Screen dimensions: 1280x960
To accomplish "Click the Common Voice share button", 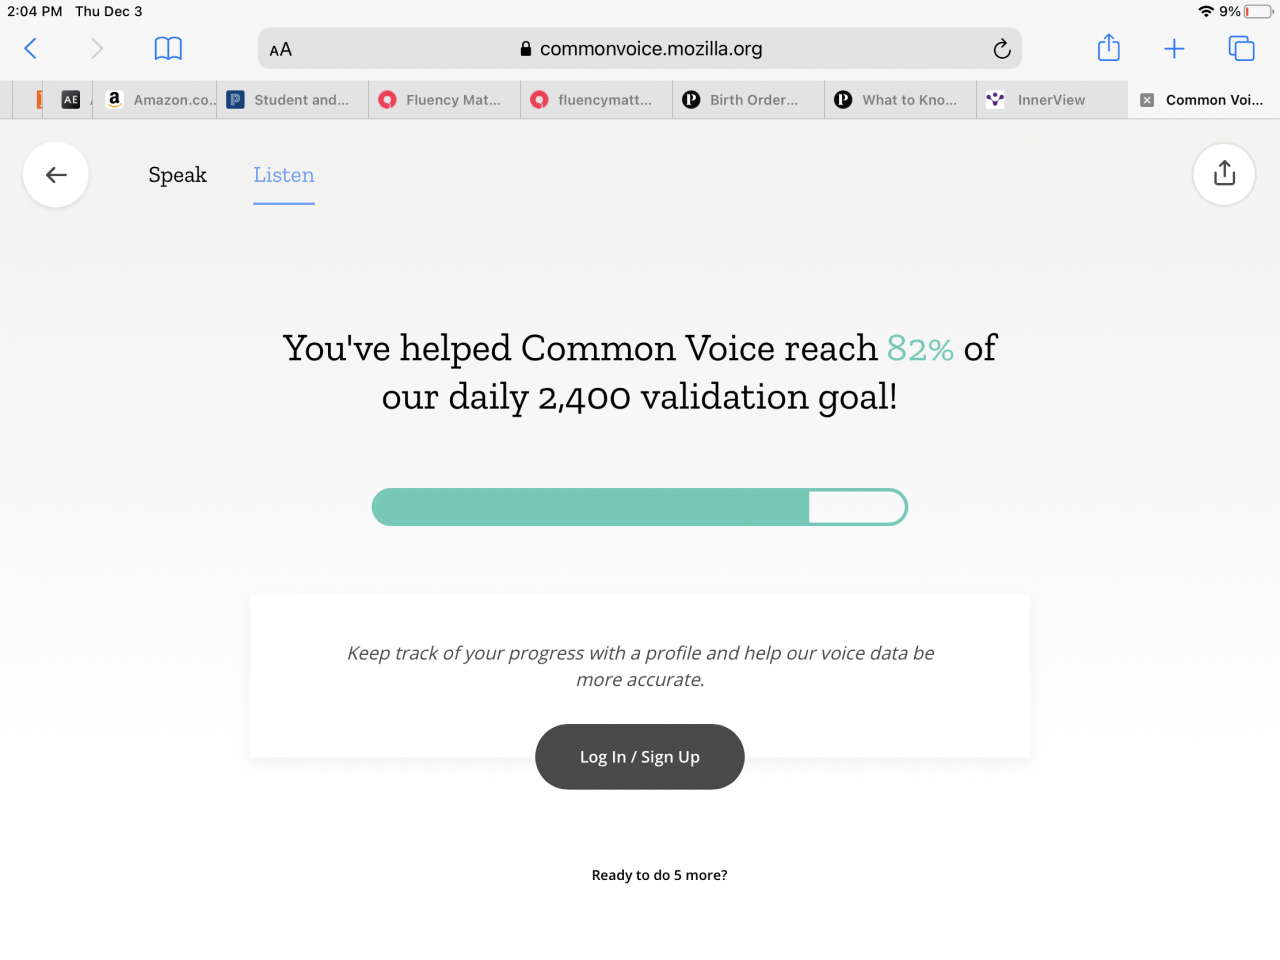I will [x=1224, y=174].
